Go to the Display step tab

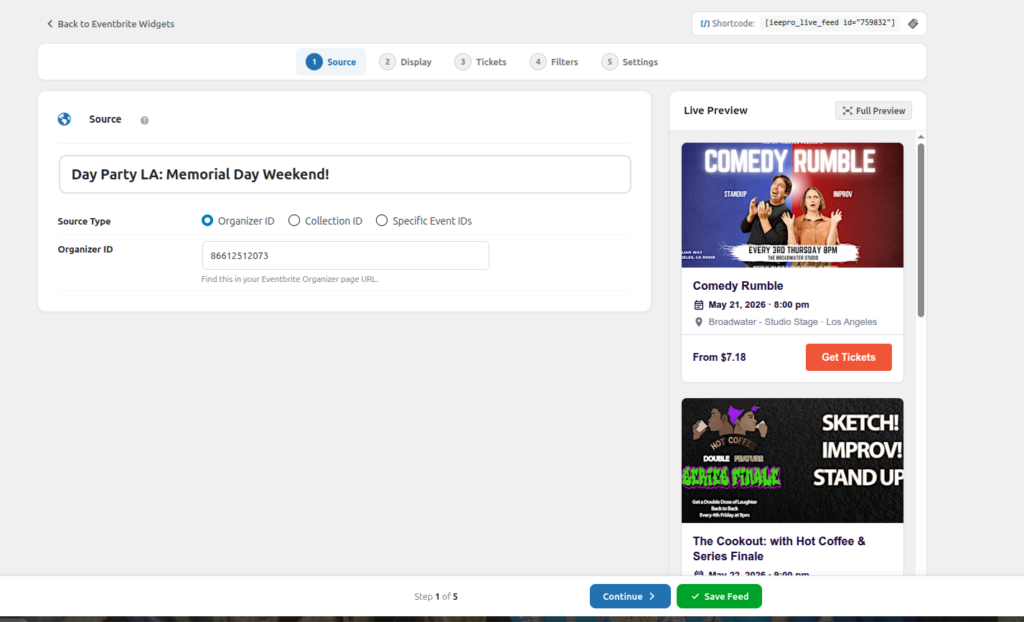(406, 62)
